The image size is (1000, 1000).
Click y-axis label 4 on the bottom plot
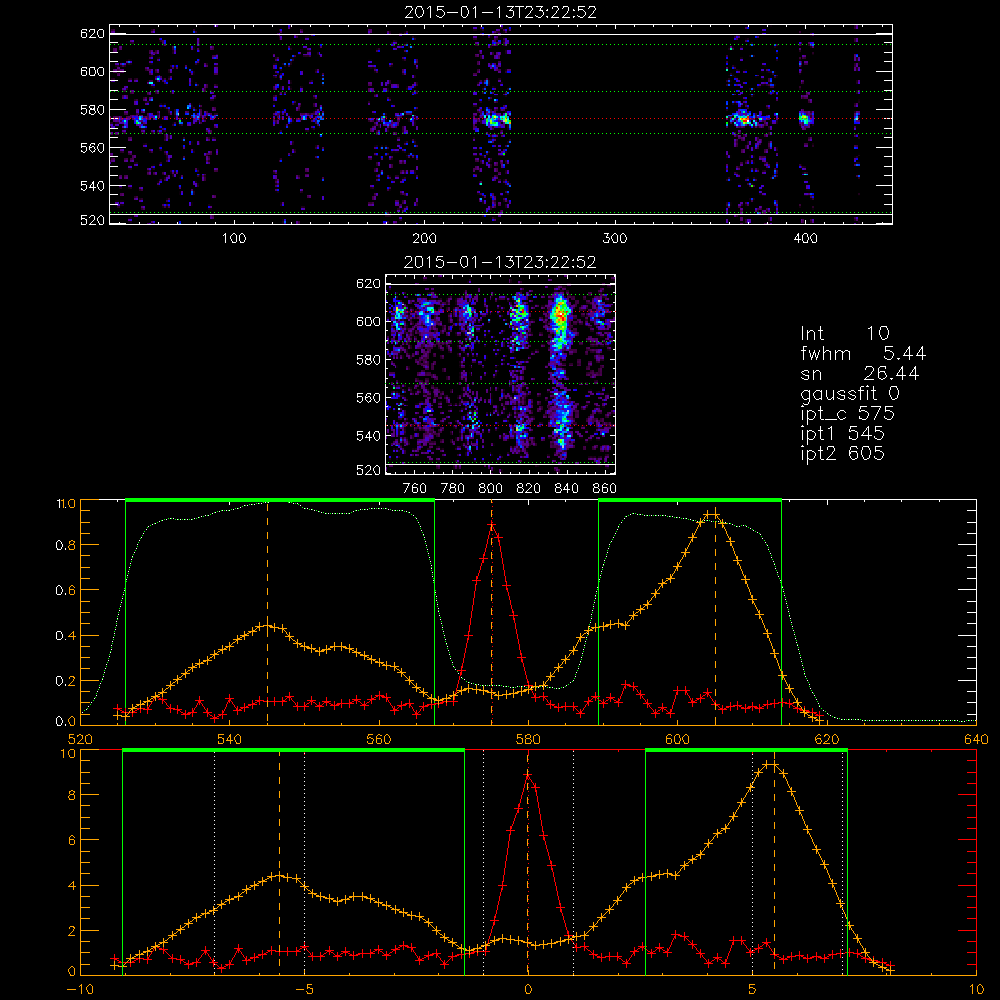pos(71,886)
